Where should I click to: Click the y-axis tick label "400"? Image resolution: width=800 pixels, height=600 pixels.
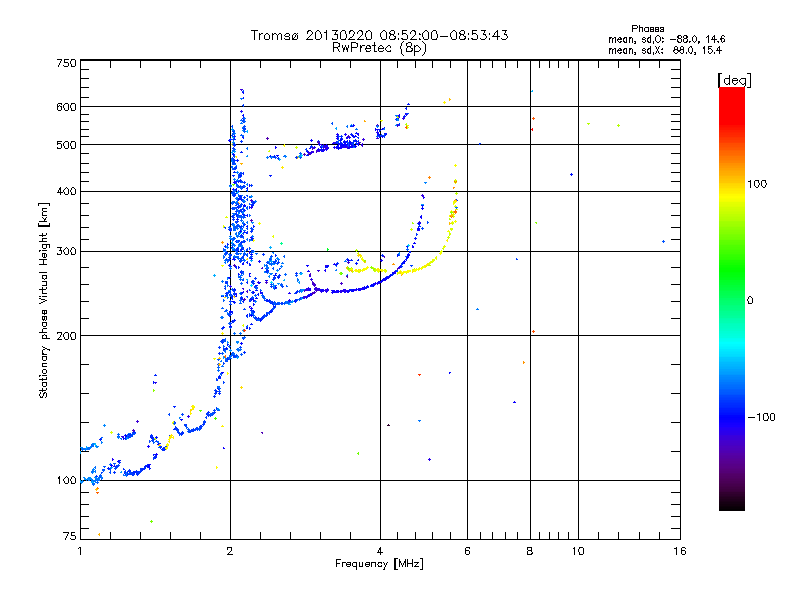click(67, 191)
